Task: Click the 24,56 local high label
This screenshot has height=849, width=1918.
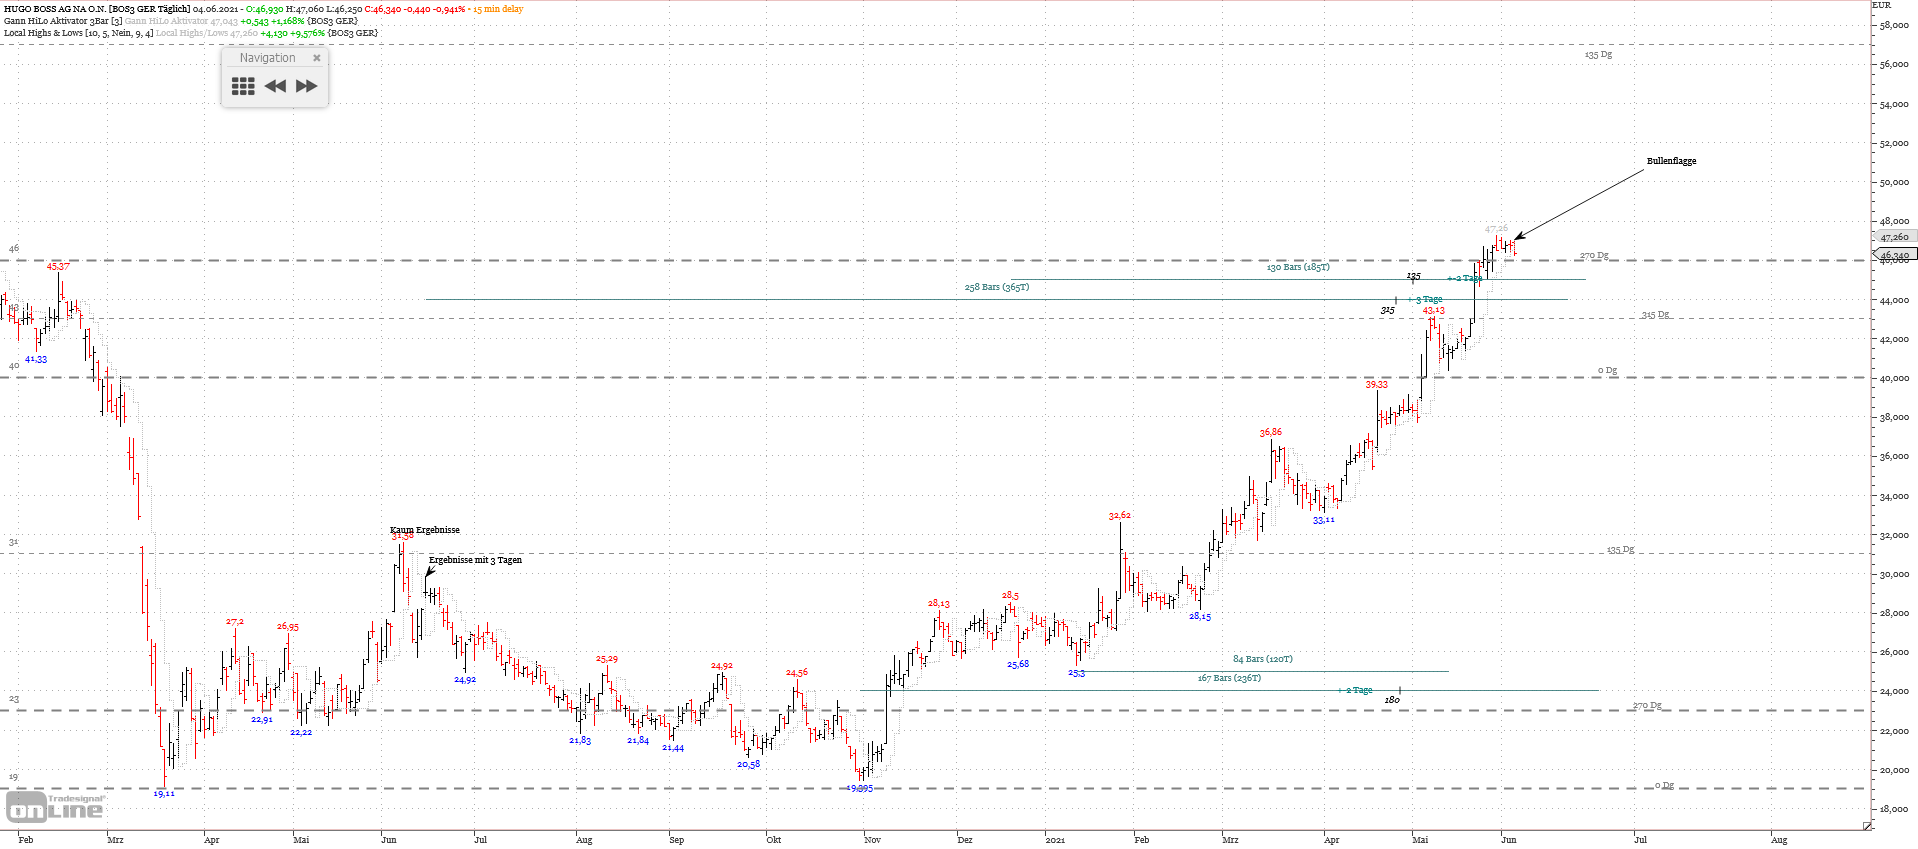Action: pyautogui.click(x=797, y=672)
